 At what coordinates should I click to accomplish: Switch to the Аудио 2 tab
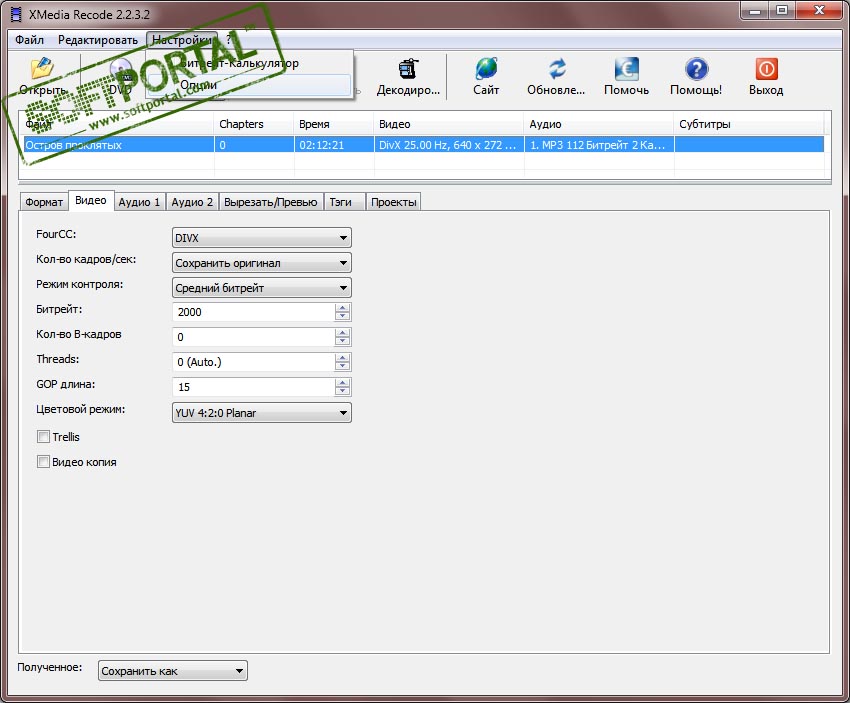click(192, 202)
